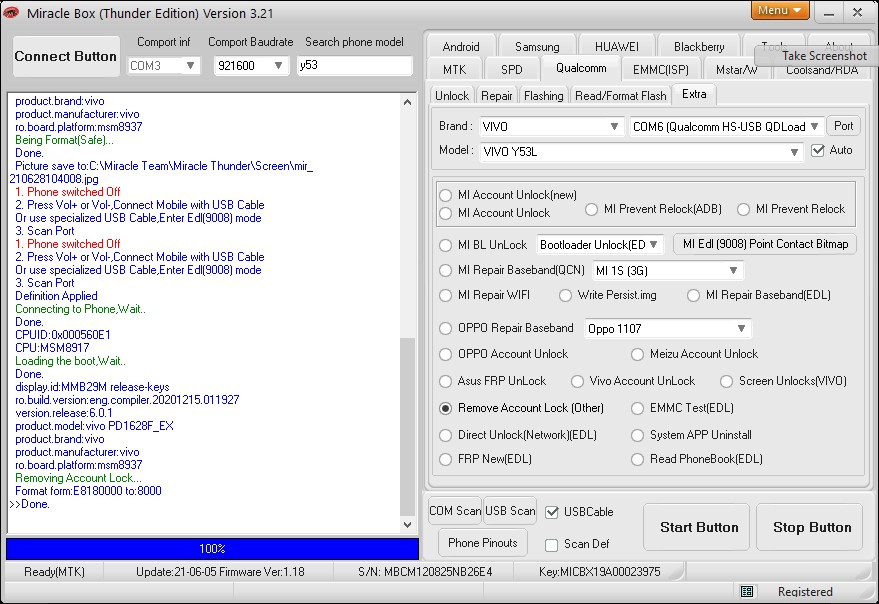Open the Flashing sub-tab

point(543,96)
